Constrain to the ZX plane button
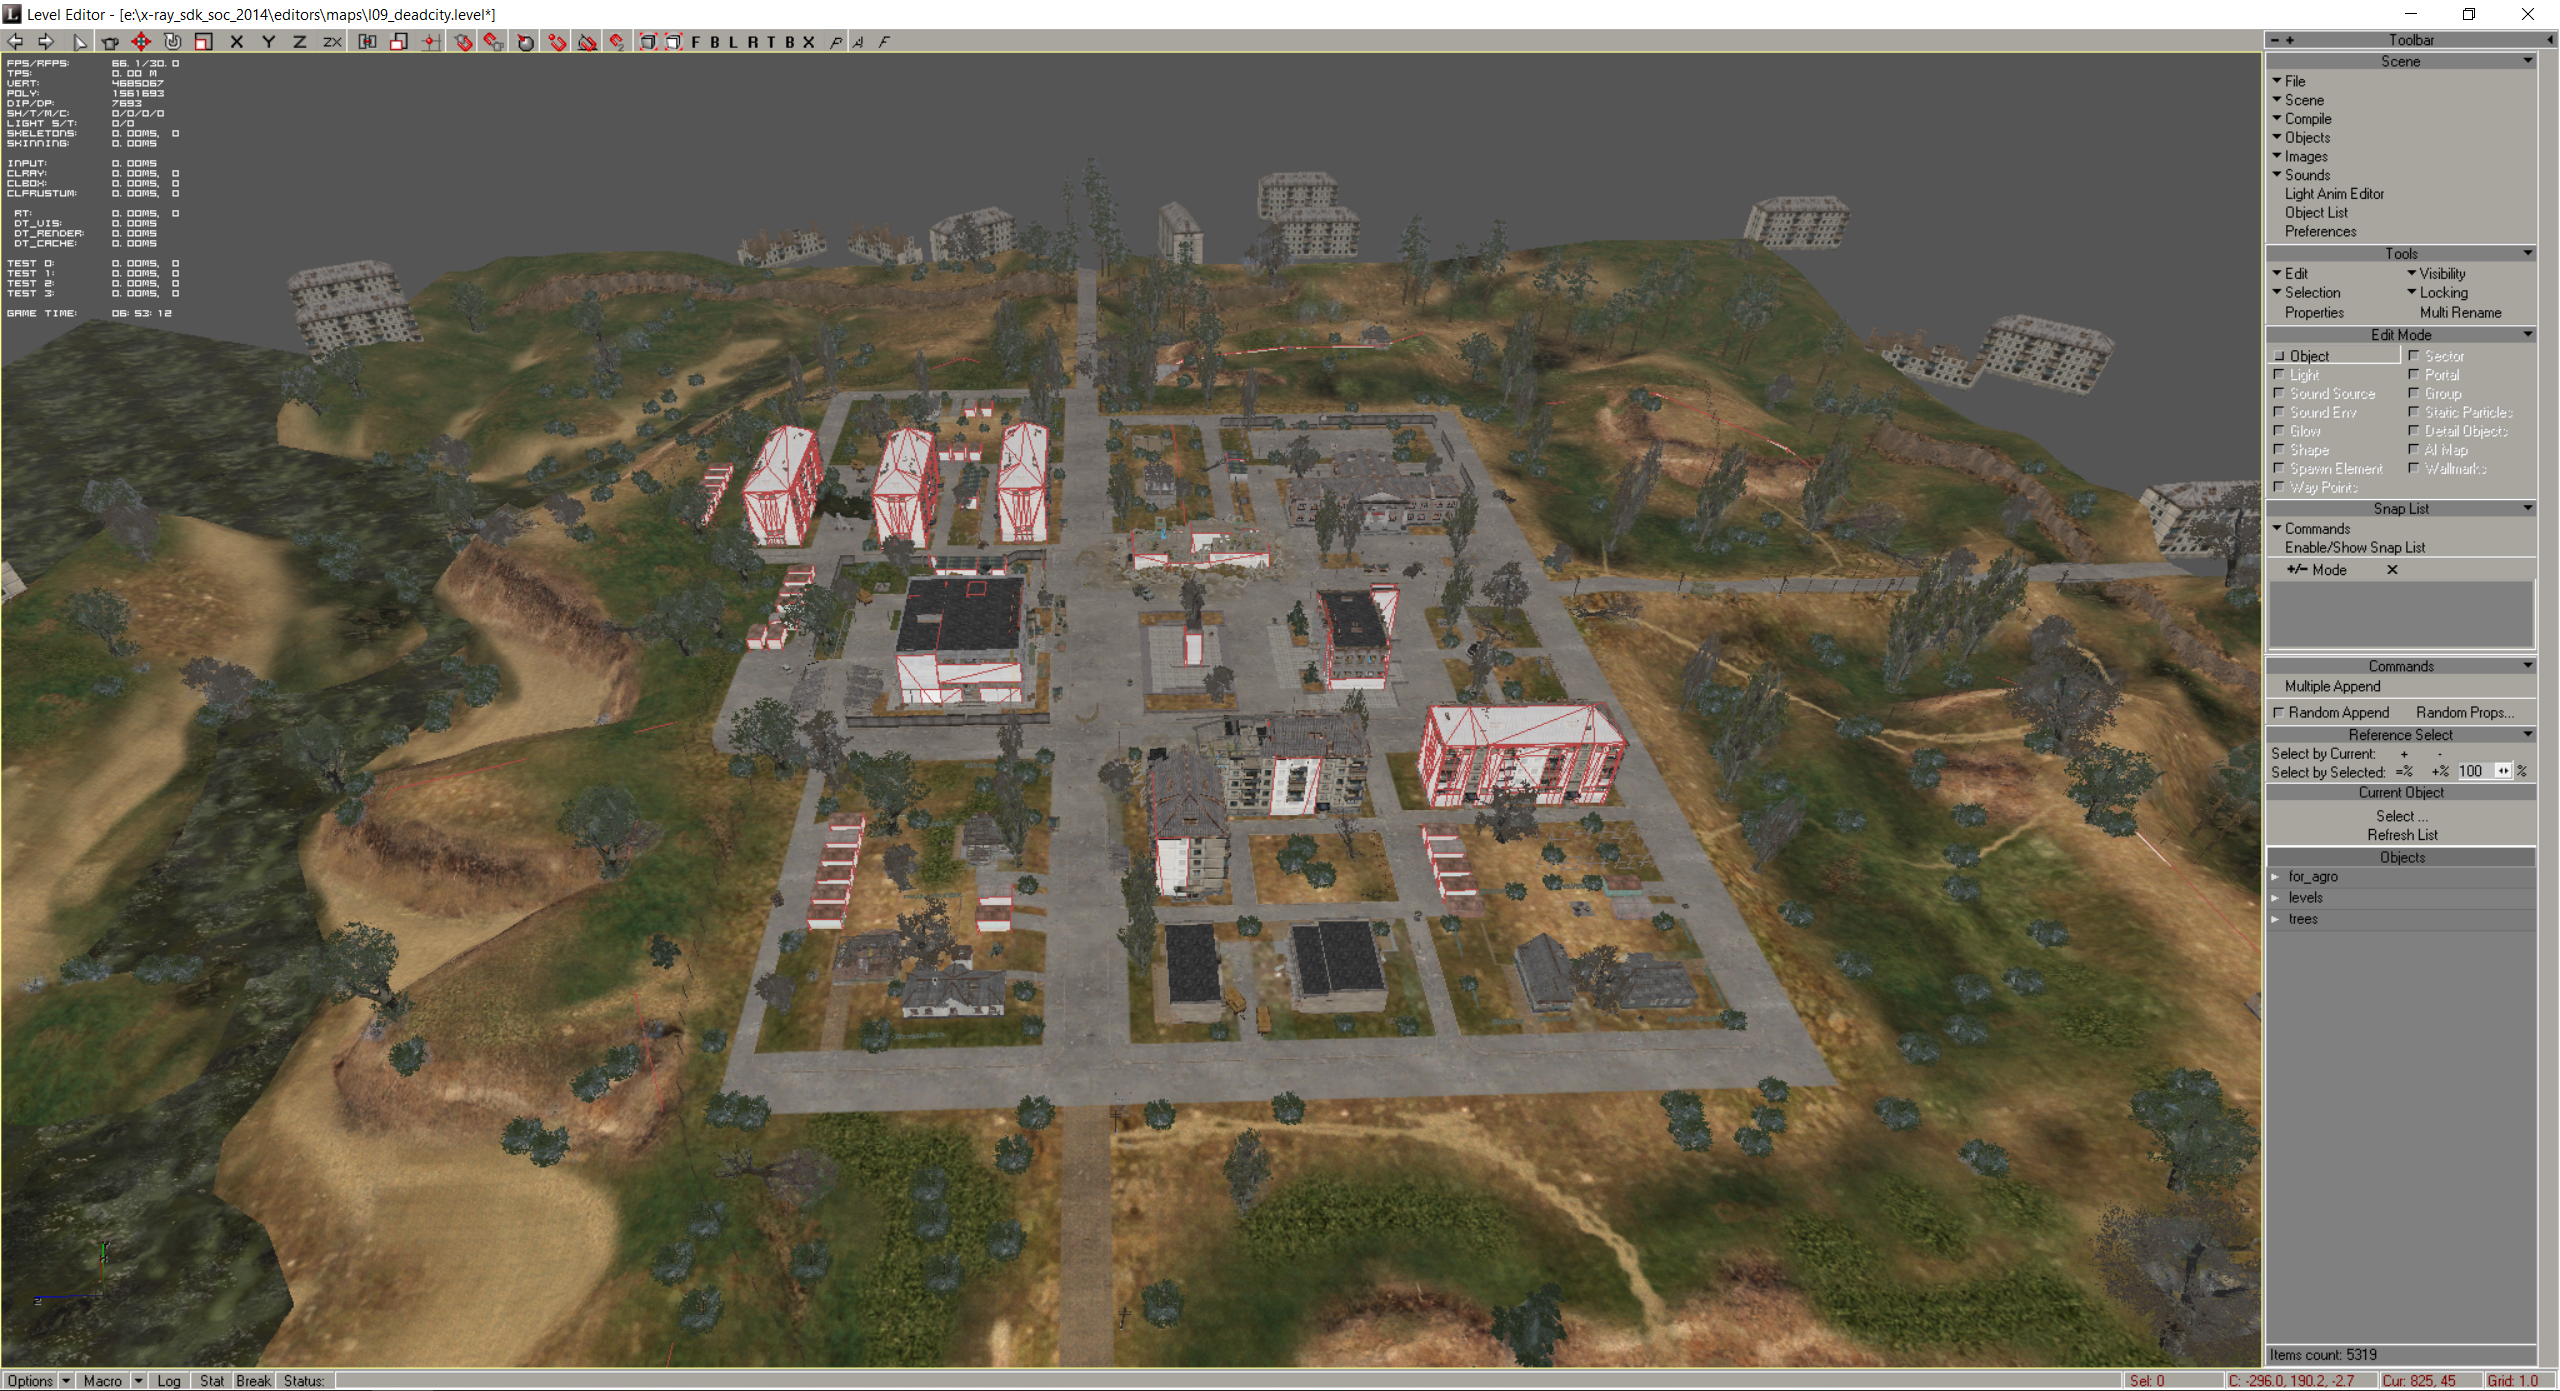 332,42
